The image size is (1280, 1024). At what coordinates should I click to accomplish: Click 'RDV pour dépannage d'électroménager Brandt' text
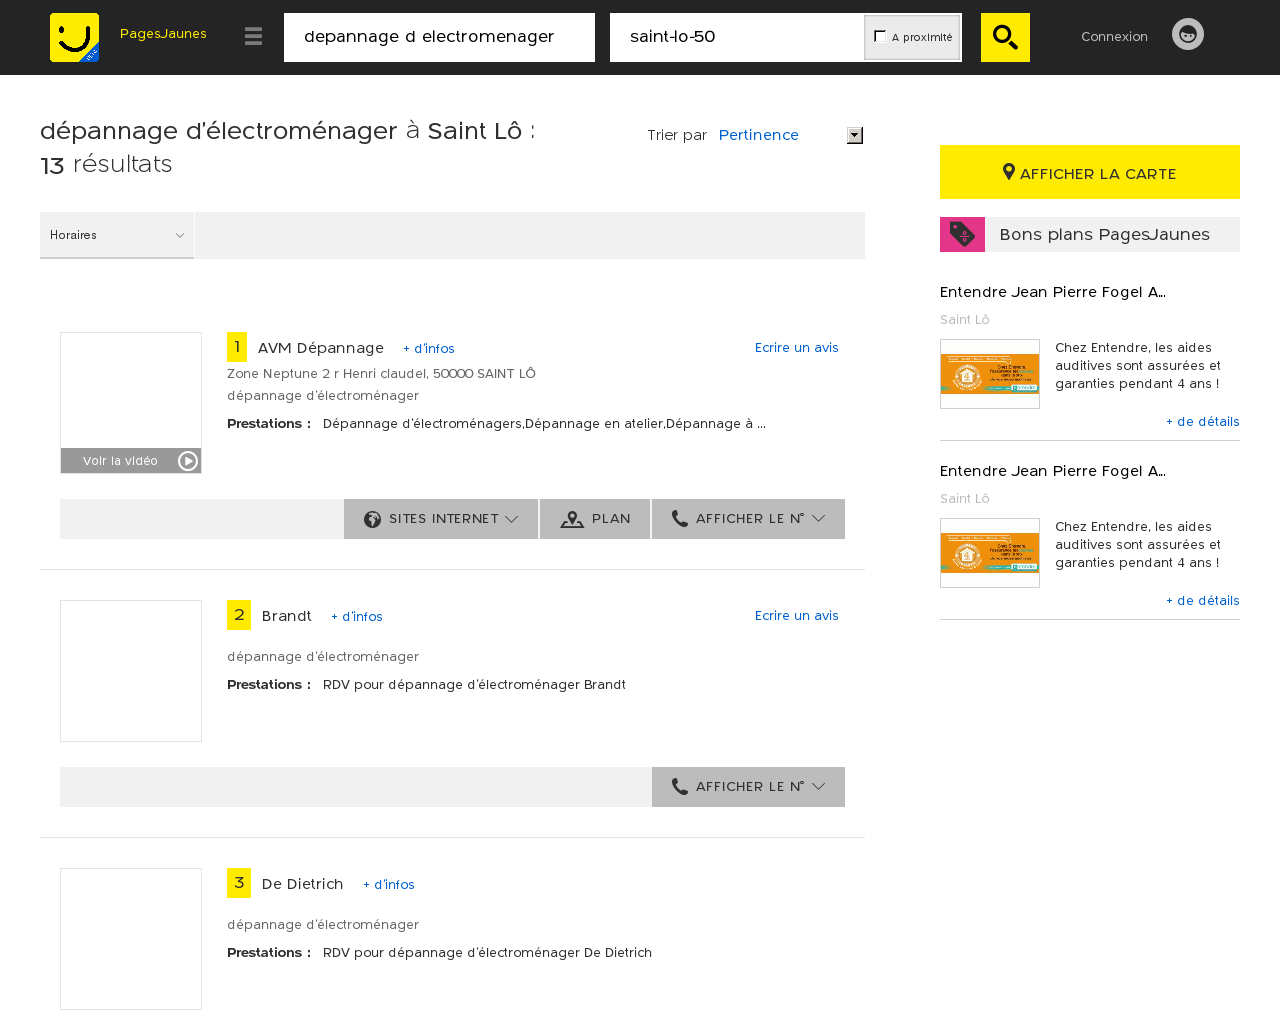474,685
